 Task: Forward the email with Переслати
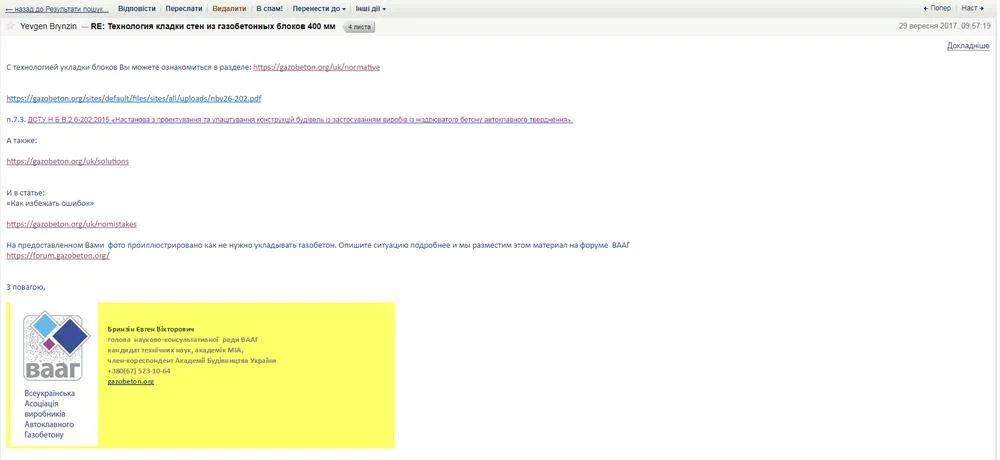tap(184, 9)
